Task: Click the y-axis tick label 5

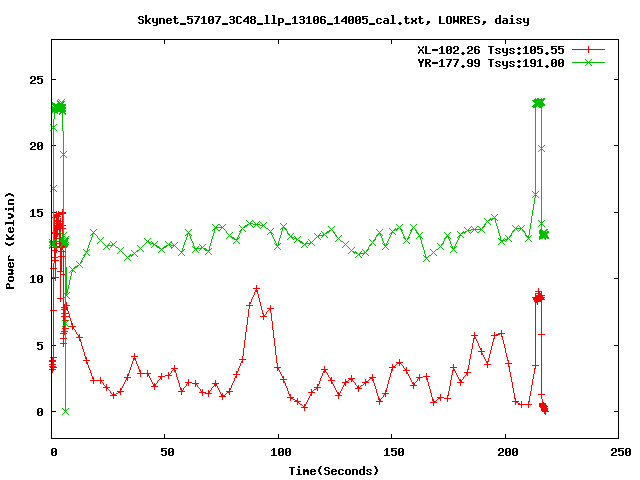Action: tap(38, 345)
